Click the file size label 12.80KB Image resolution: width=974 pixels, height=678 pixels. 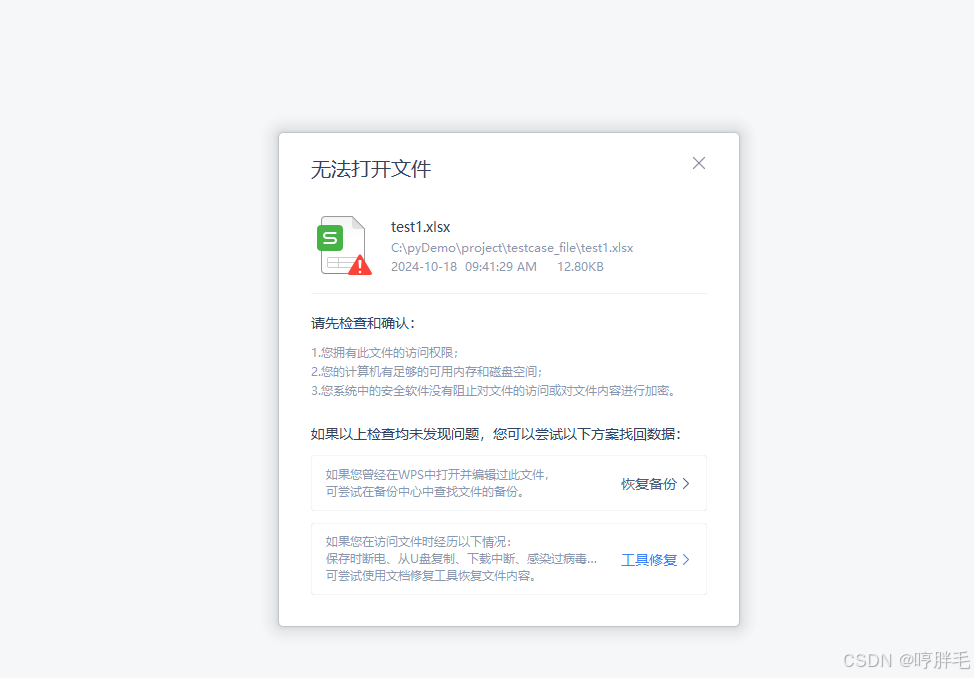580,266
